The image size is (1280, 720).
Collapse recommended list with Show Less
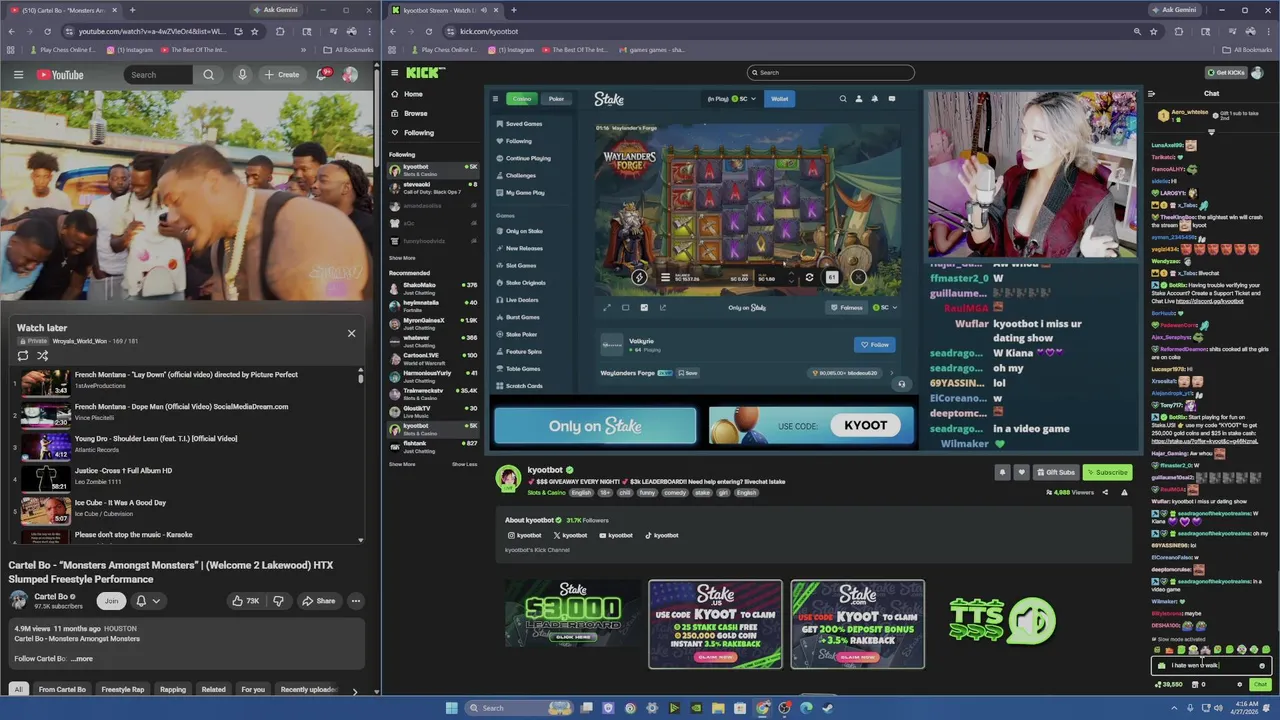tap(464, 464)
